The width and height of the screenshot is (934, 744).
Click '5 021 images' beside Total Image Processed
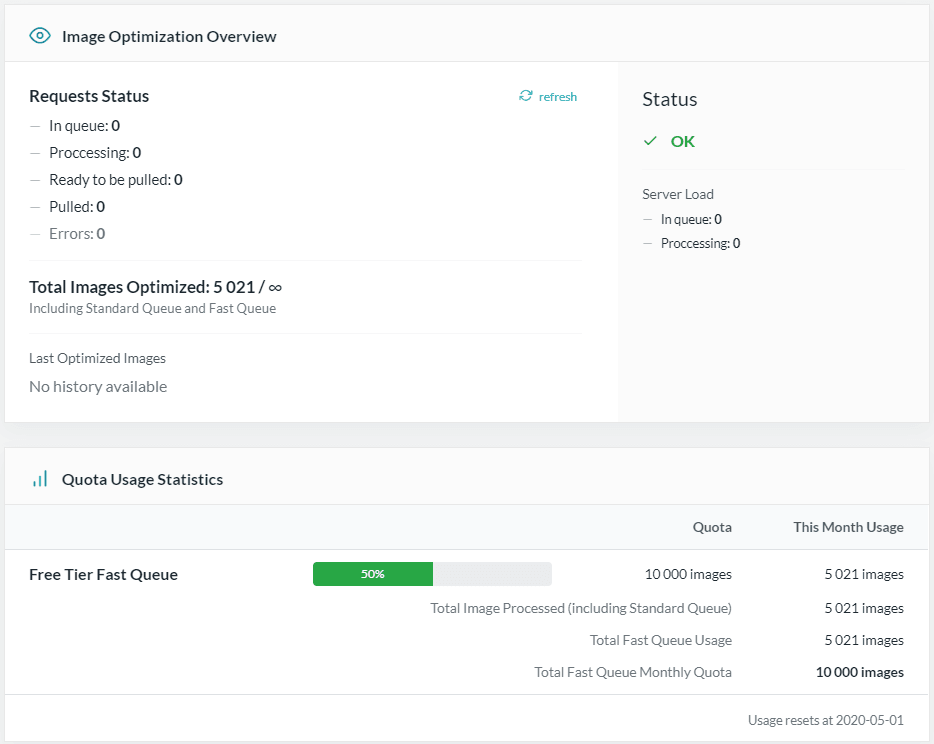864,608
